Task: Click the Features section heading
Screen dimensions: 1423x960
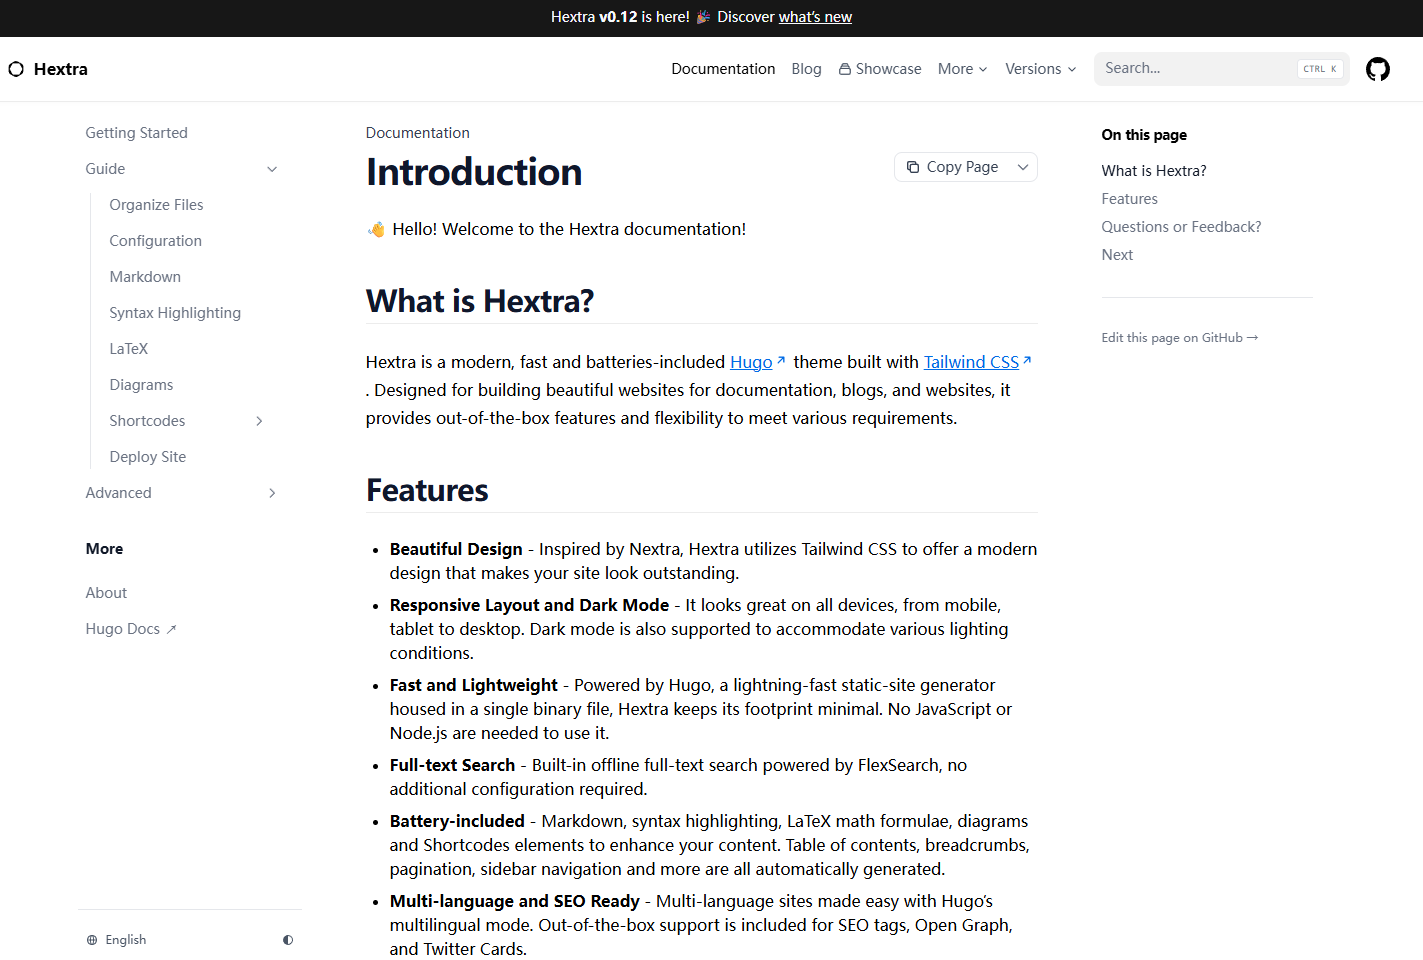Action: click(427, 490)
